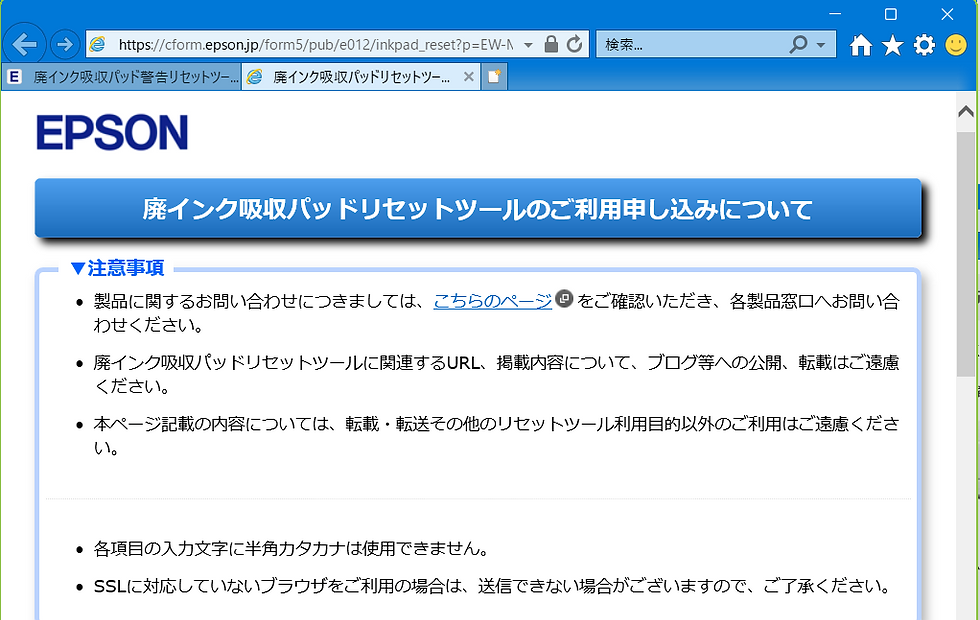Click the line starting with SSLに対応していないブラウザ
Screen dimensions: 980x620
tap(491, 586)
